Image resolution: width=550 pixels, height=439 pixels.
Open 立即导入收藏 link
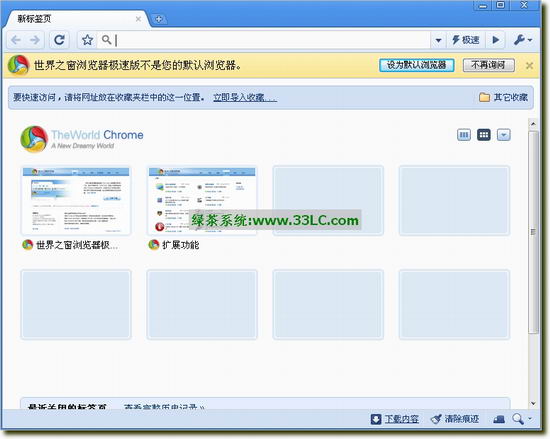click(x=244, y=97)
